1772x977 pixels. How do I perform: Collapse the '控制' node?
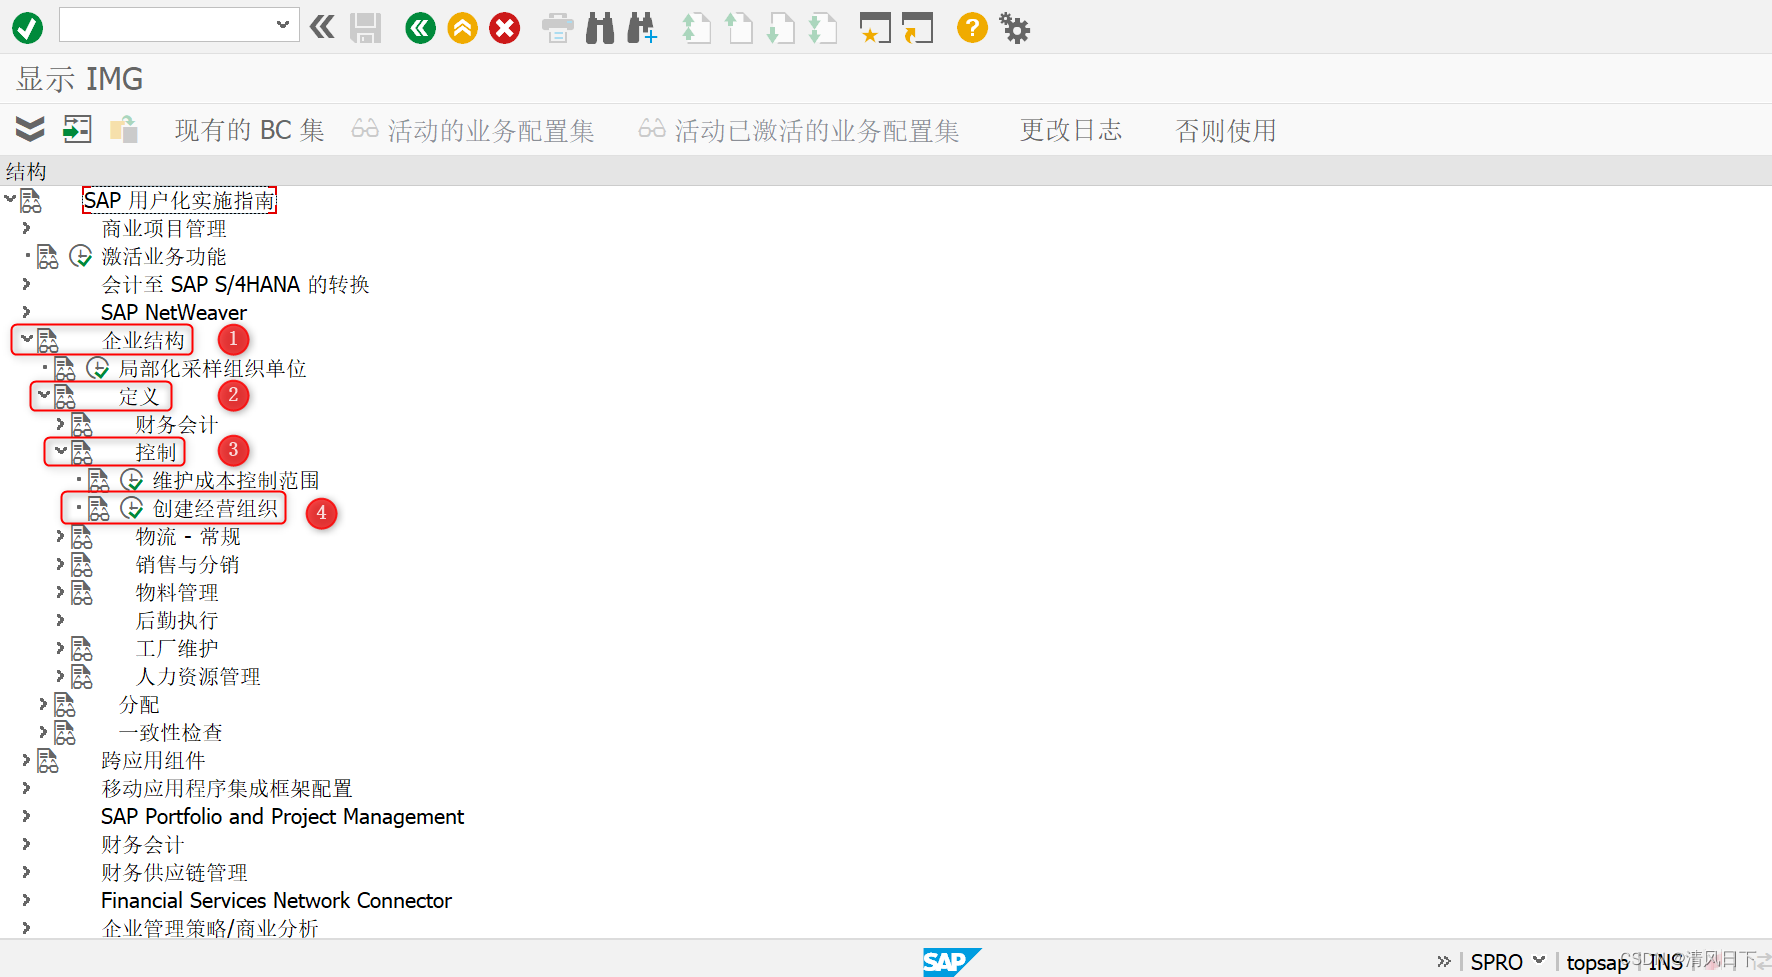coord(61,452)
